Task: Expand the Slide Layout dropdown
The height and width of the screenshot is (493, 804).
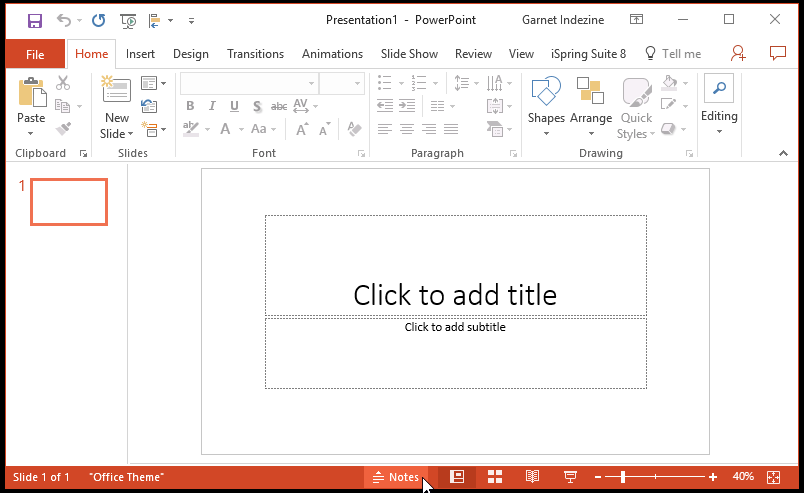Action: 153,83
